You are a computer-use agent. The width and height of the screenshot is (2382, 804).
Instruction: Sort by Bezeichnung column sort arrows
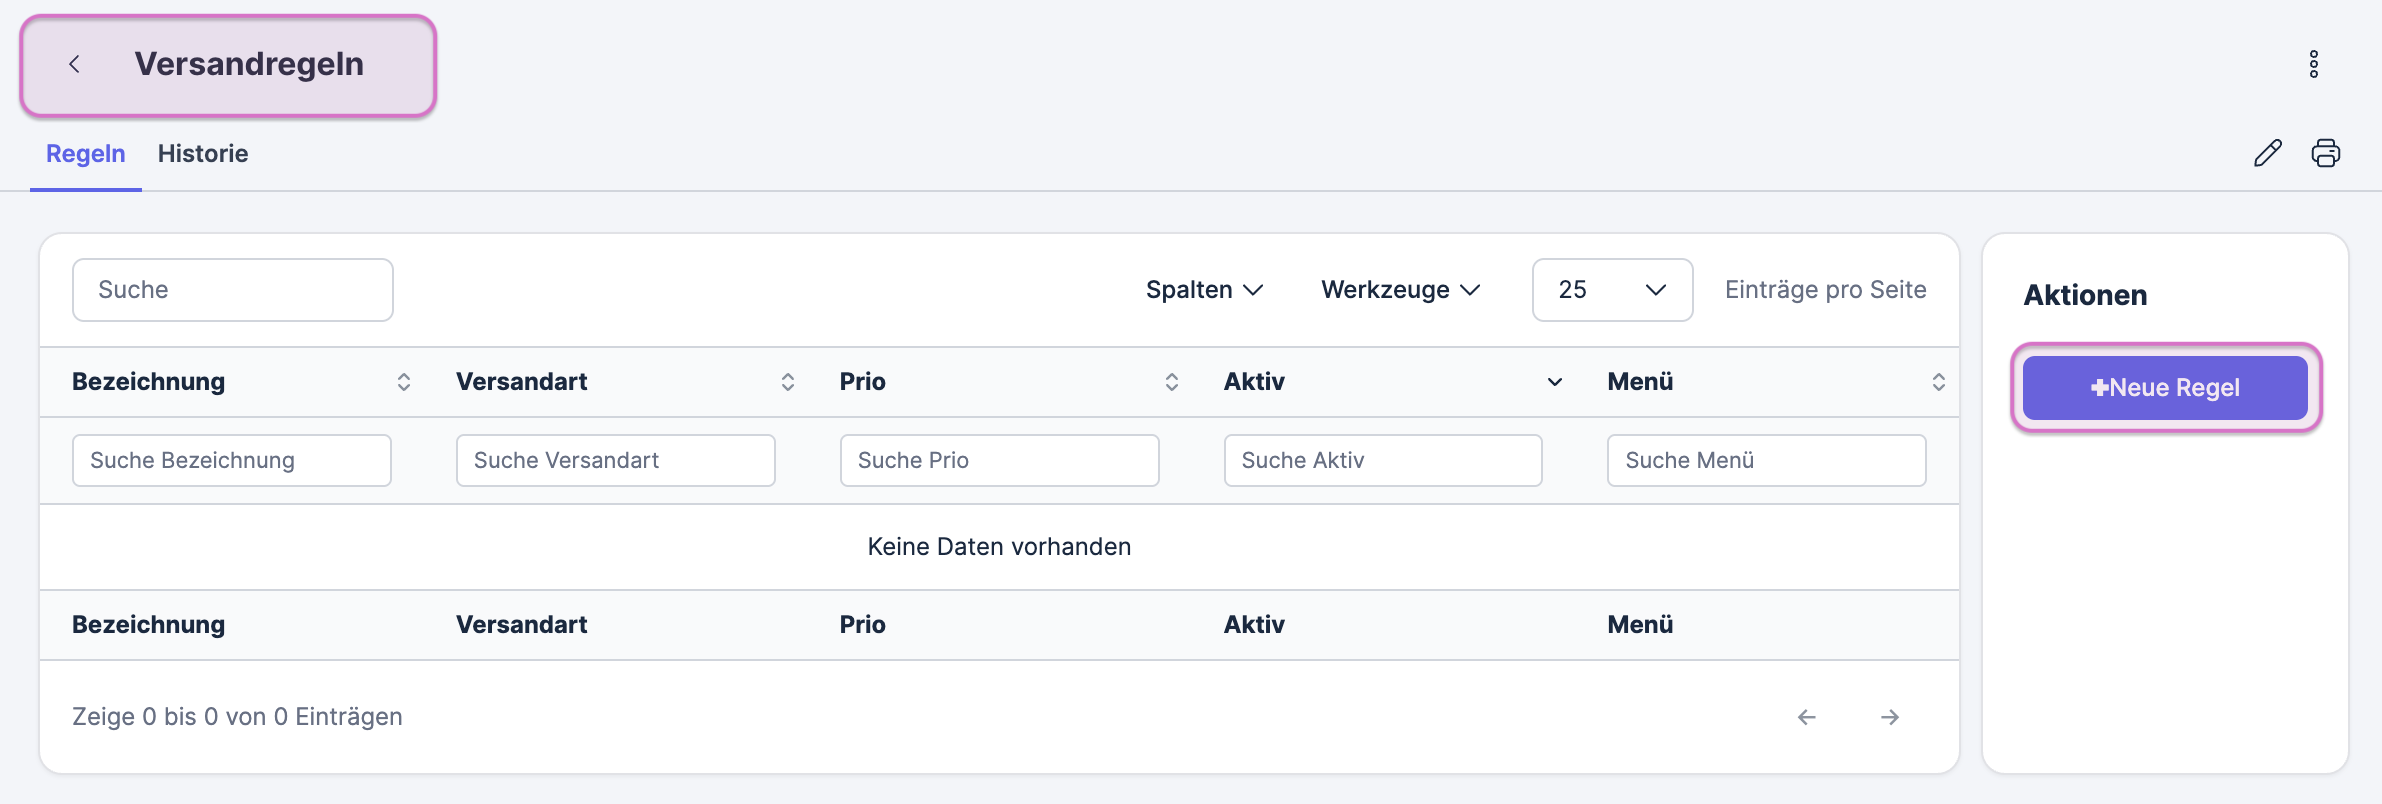click(403, 382)
